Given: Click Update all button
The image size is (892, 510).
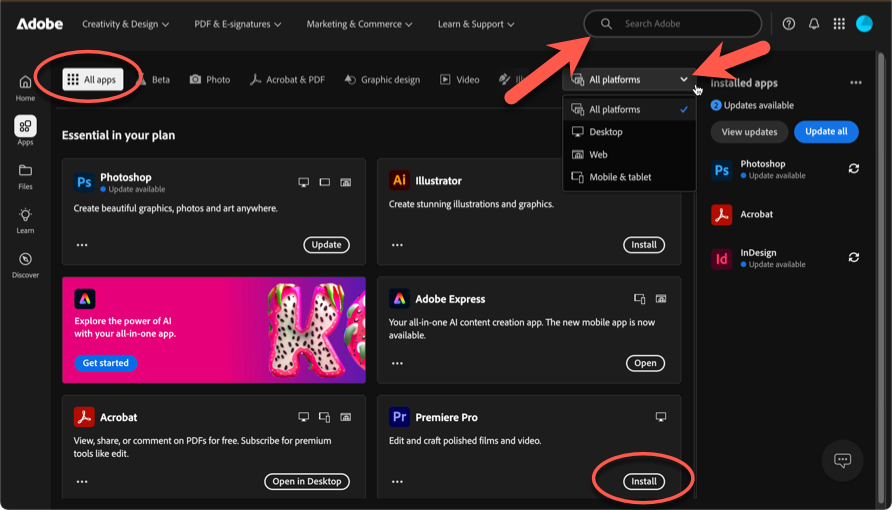Looking at the screenshot, I should (x=826, y=132).
